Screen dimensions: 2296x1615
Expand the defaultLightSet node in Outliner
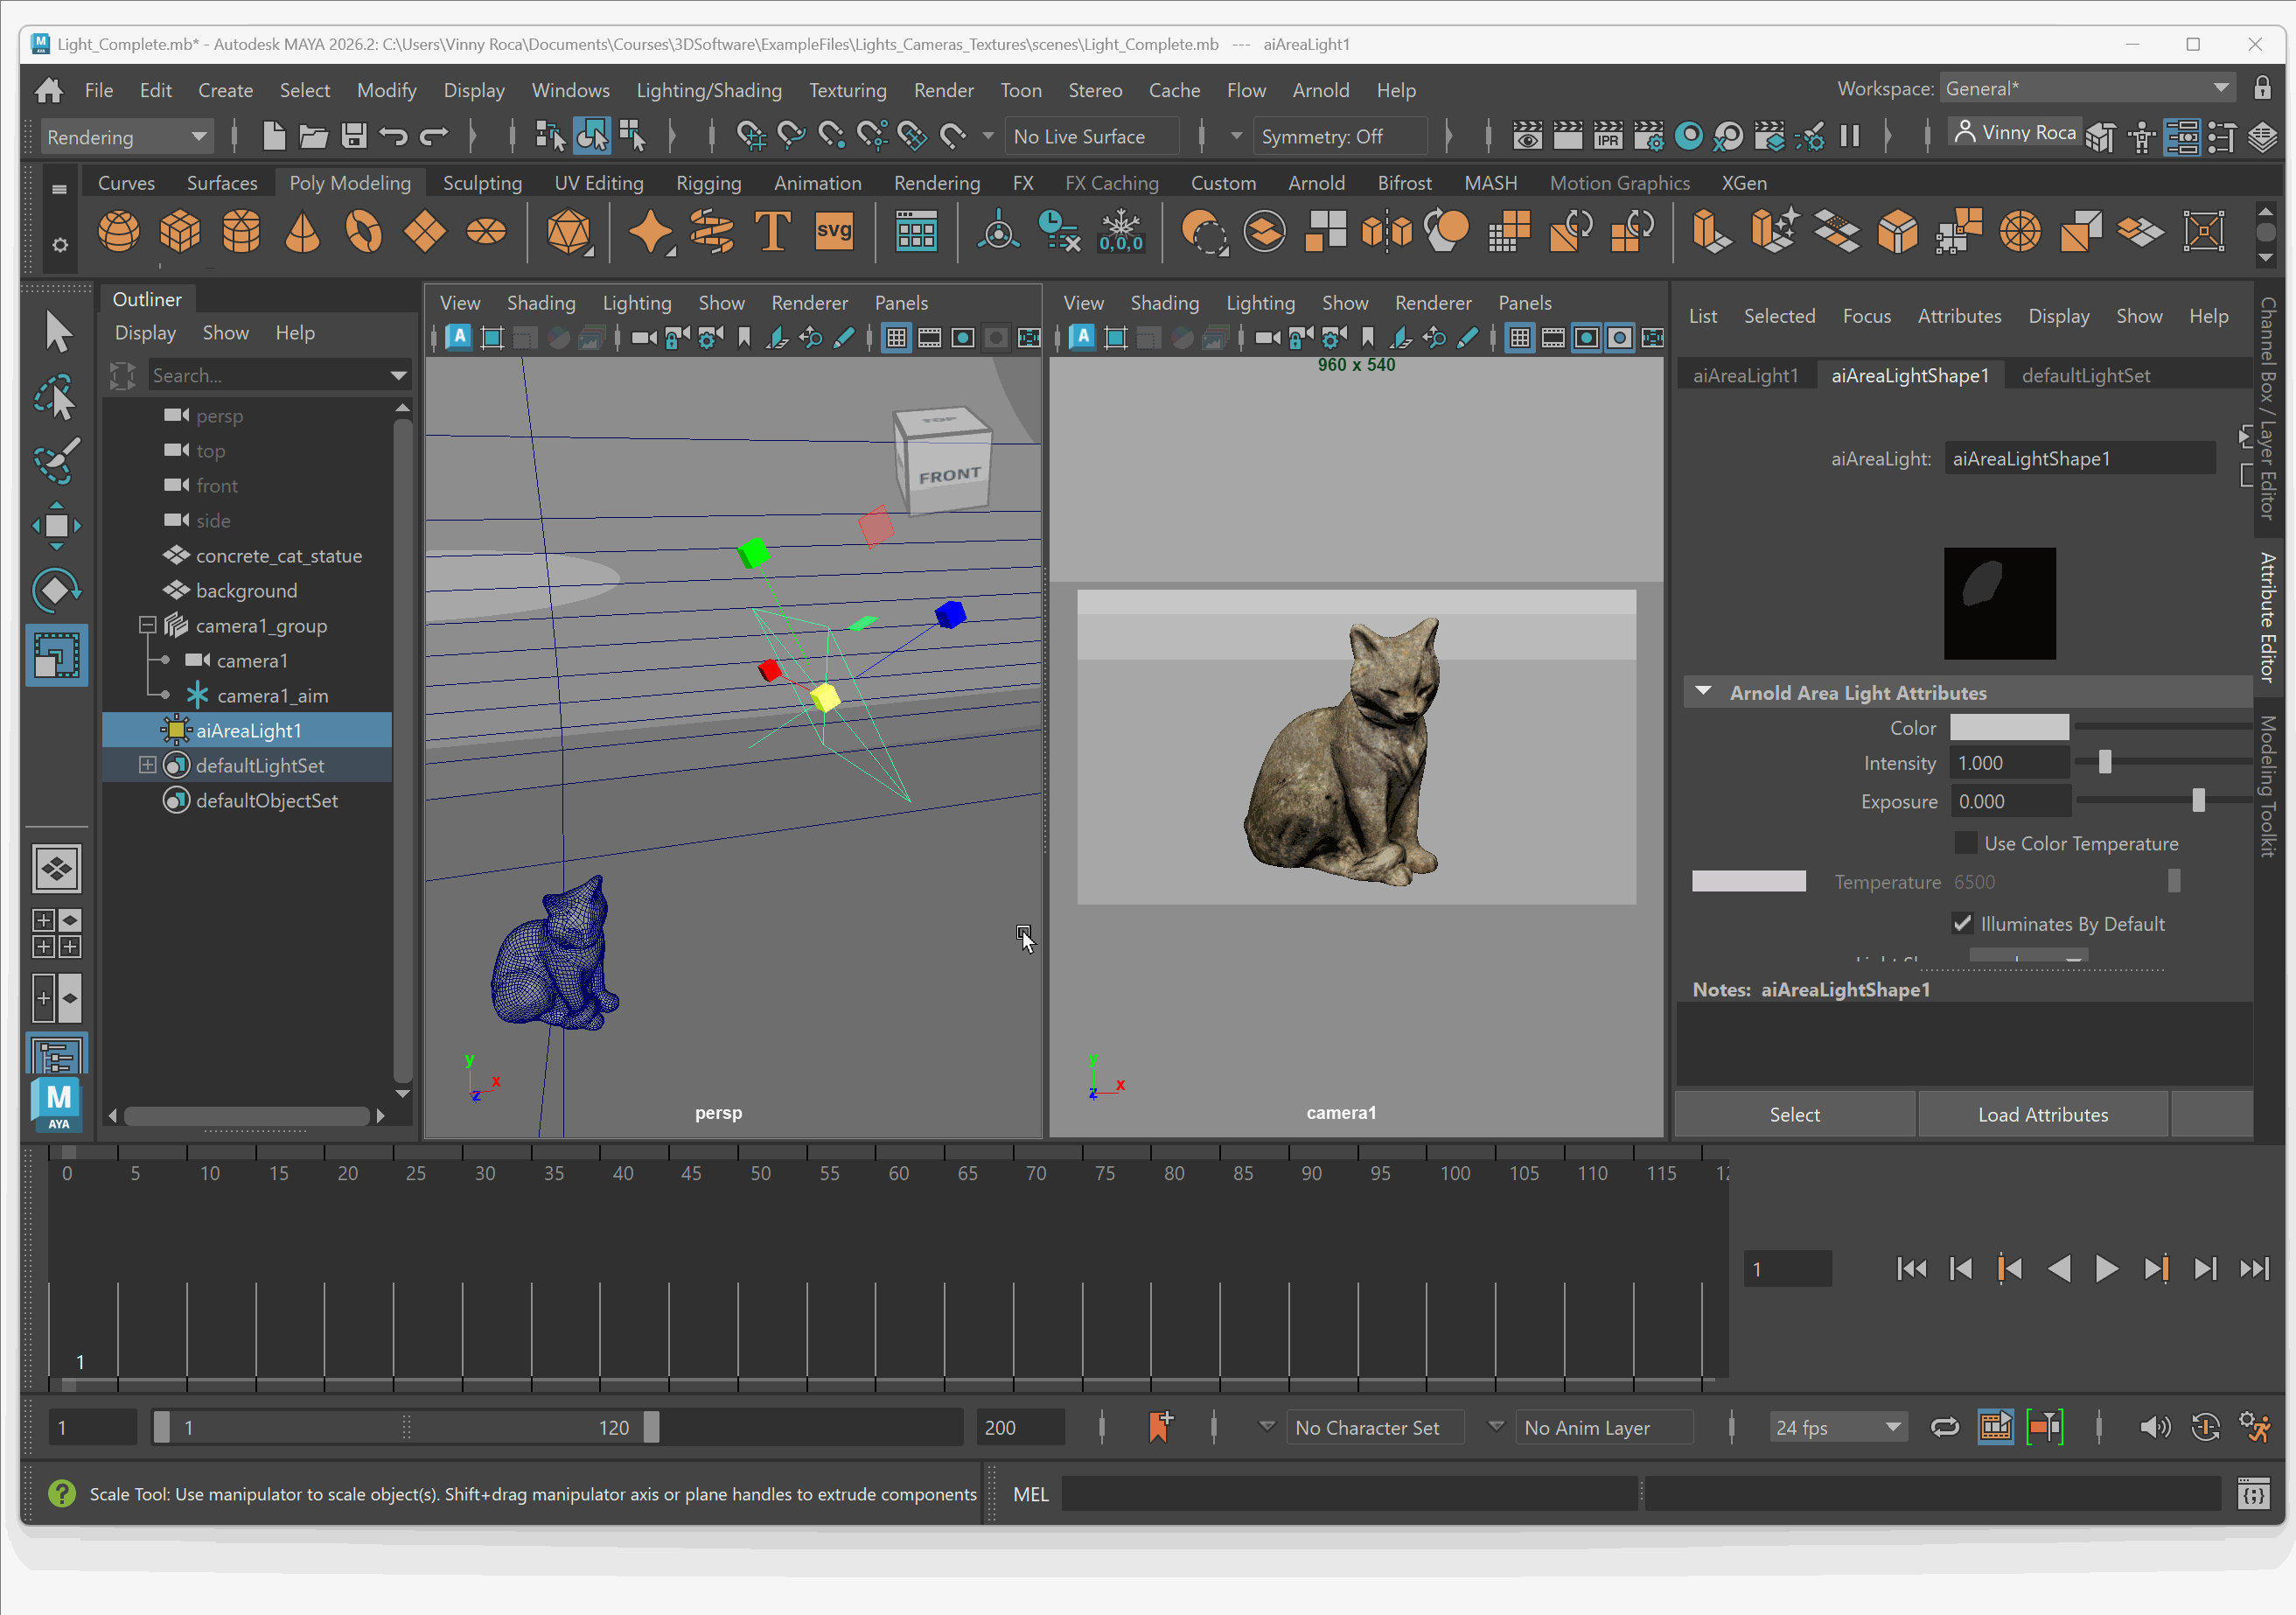pos(147,765)
